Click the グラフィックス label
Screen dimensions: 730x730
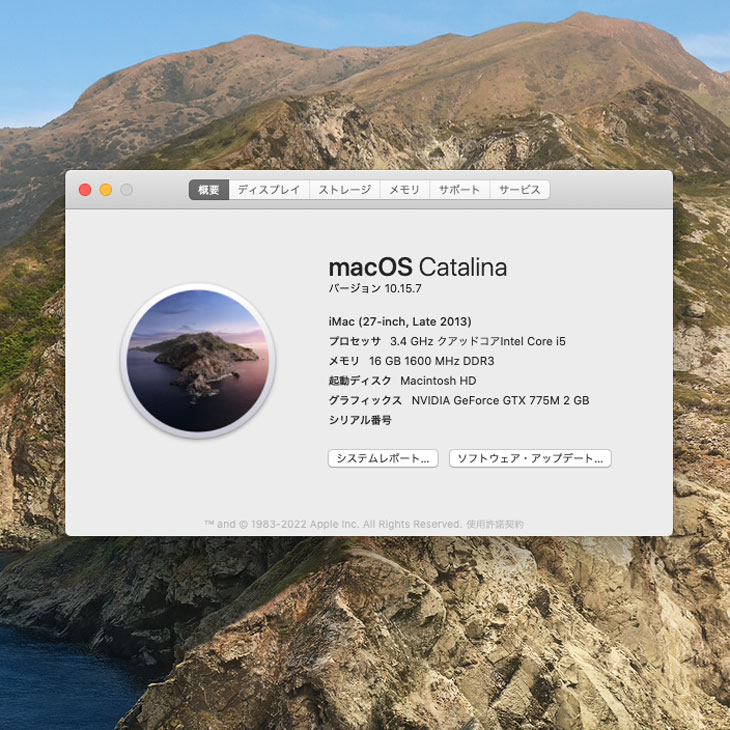[365, 400]
